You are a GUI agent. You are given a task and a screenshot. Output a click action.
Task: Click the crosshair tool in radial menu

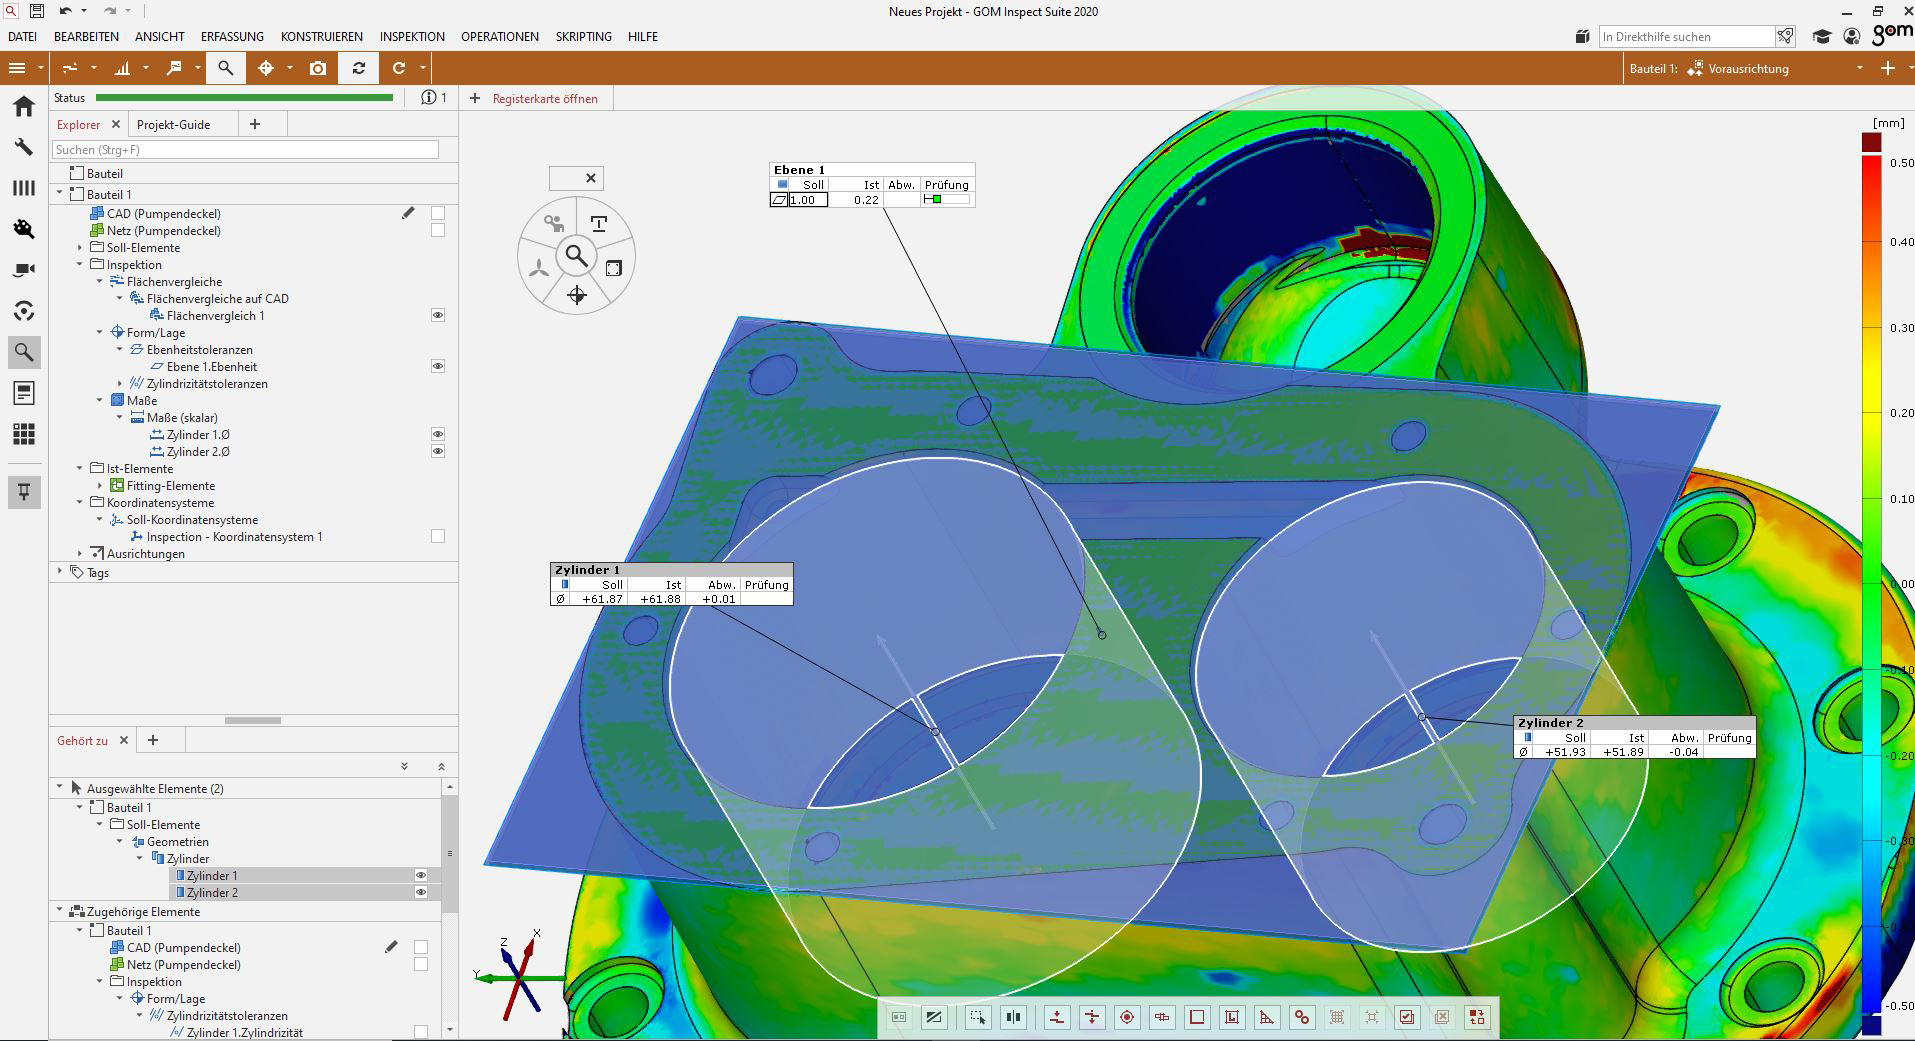click(577, 295)
